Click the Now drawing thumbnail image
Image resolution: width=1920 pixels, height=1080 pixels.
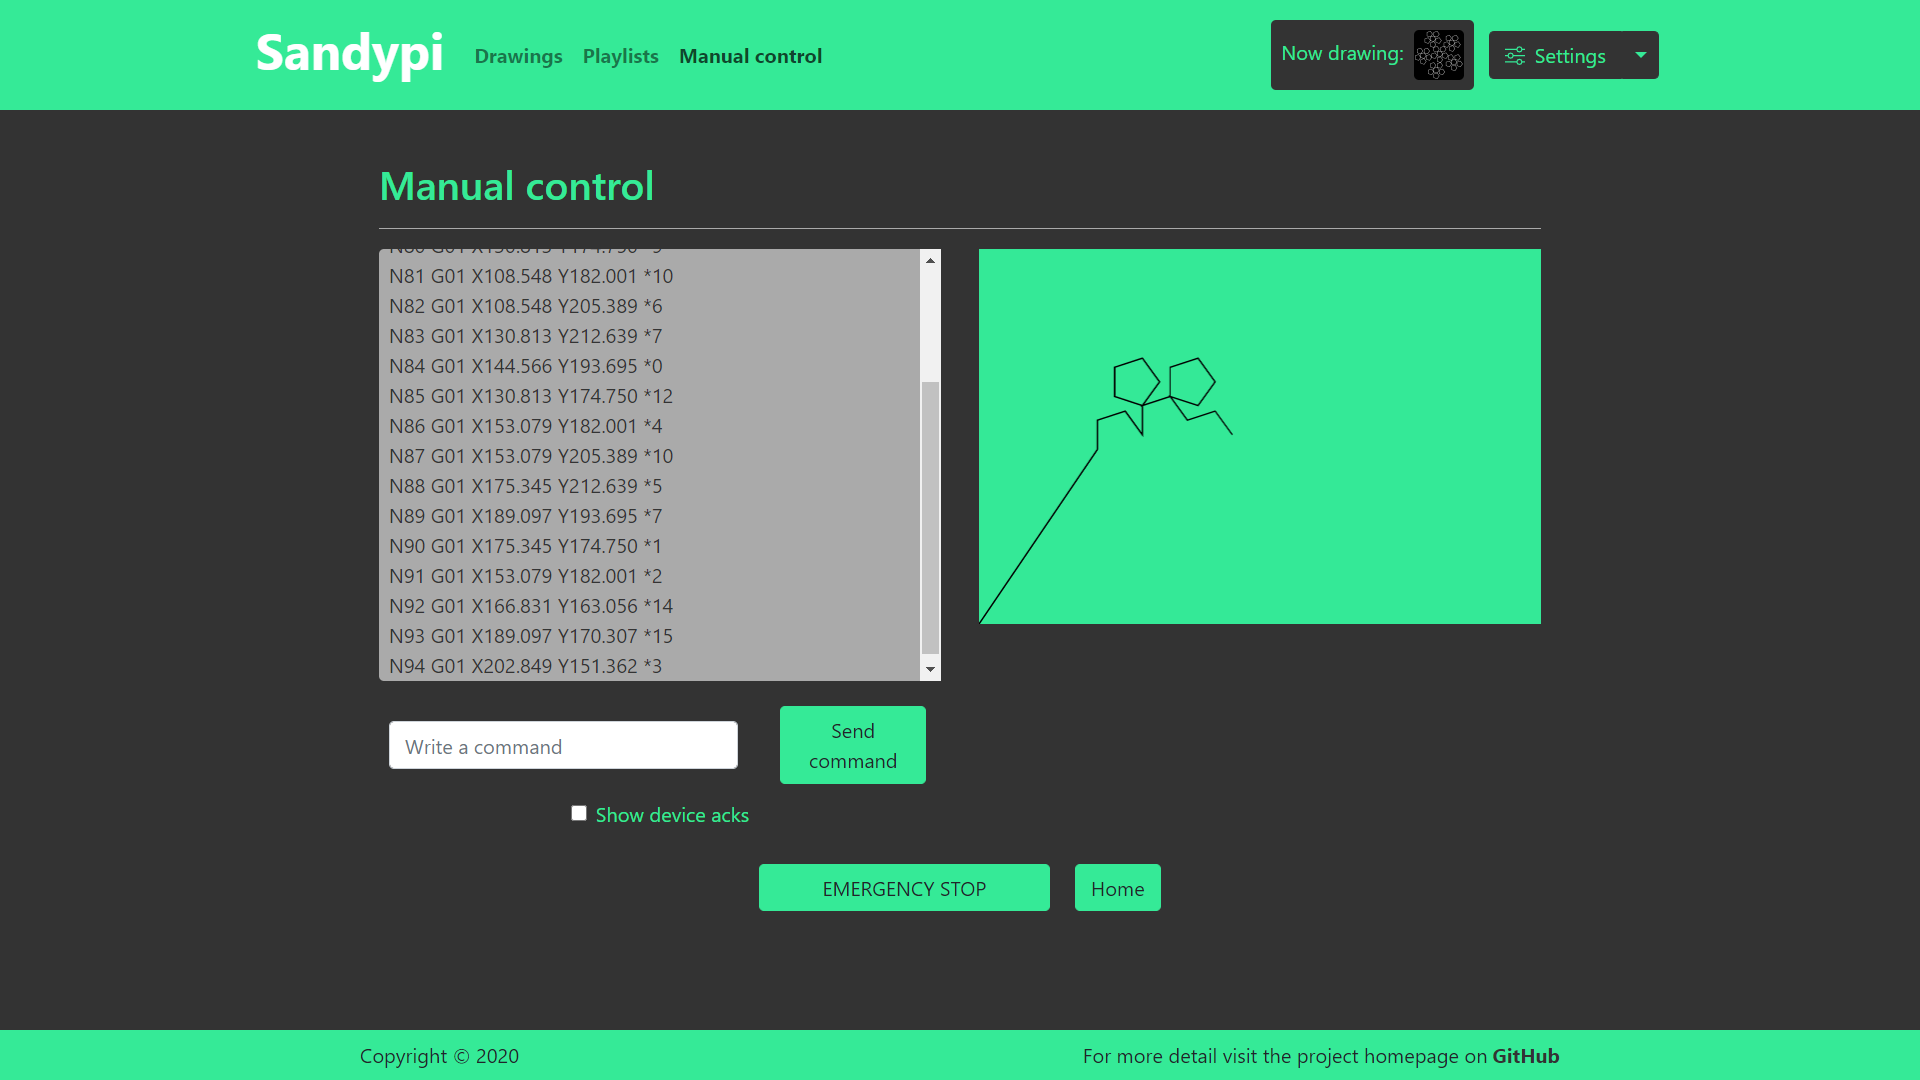(x=1438, y=55)
